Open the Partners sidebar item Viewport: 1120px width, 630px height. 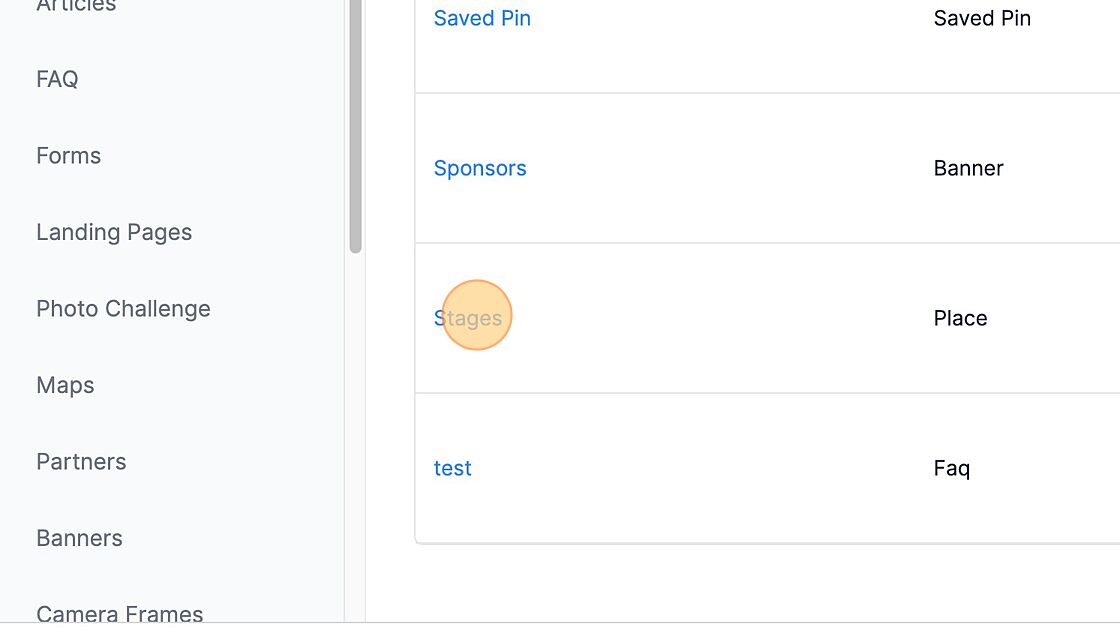click(81, 462)
